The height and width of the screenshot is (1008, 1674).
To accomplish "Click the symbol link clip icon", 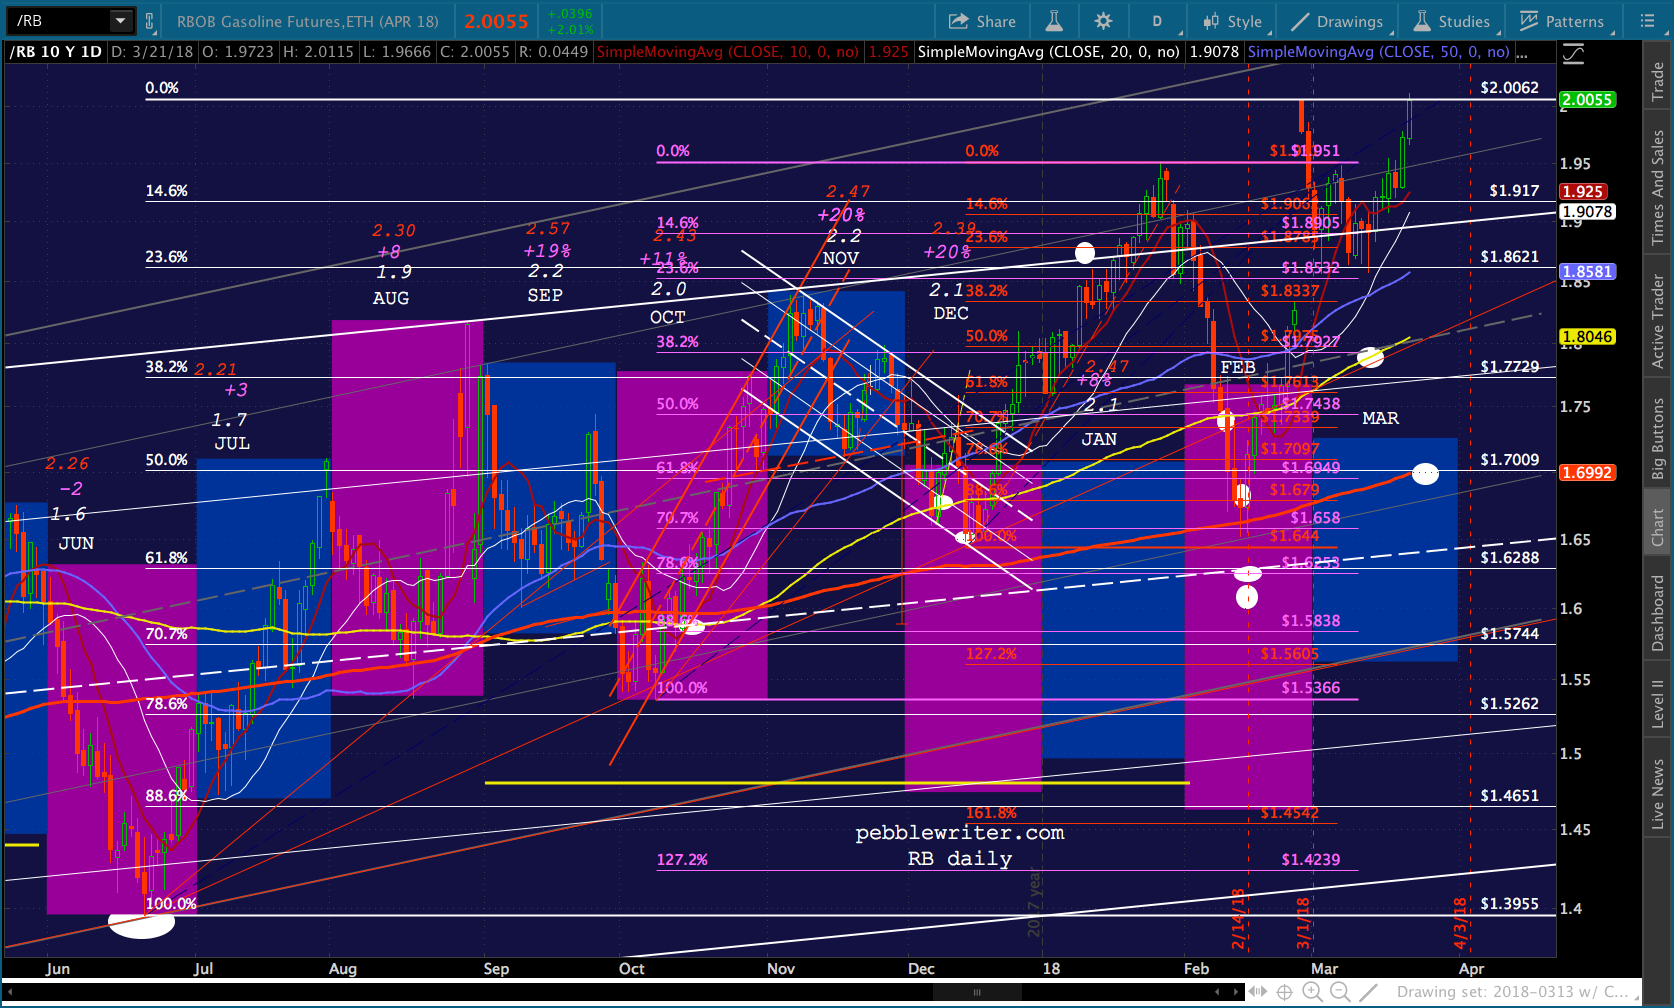I will point(149,21).
